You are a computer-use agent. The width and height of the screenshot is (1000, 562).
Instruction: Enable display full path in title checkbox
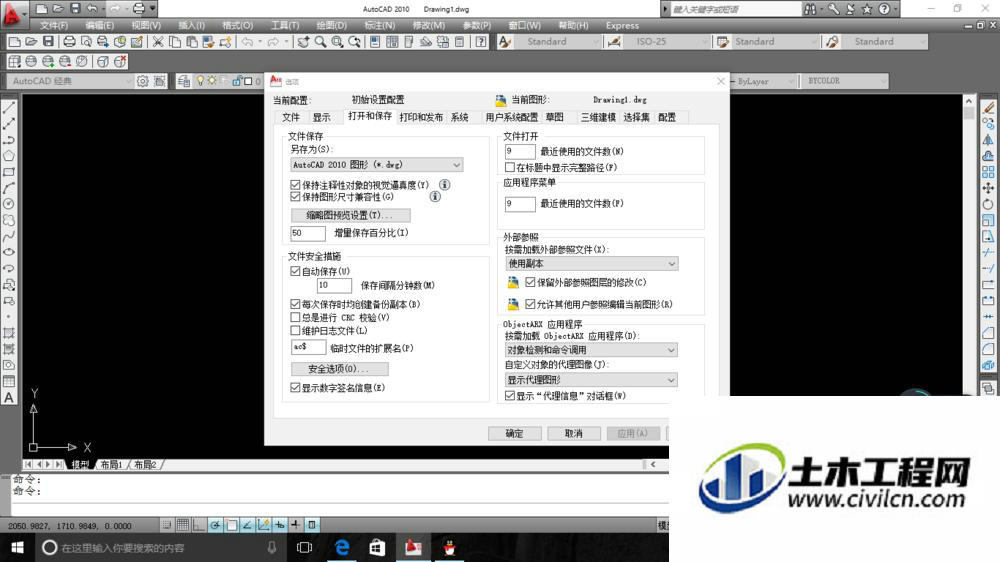510,167
